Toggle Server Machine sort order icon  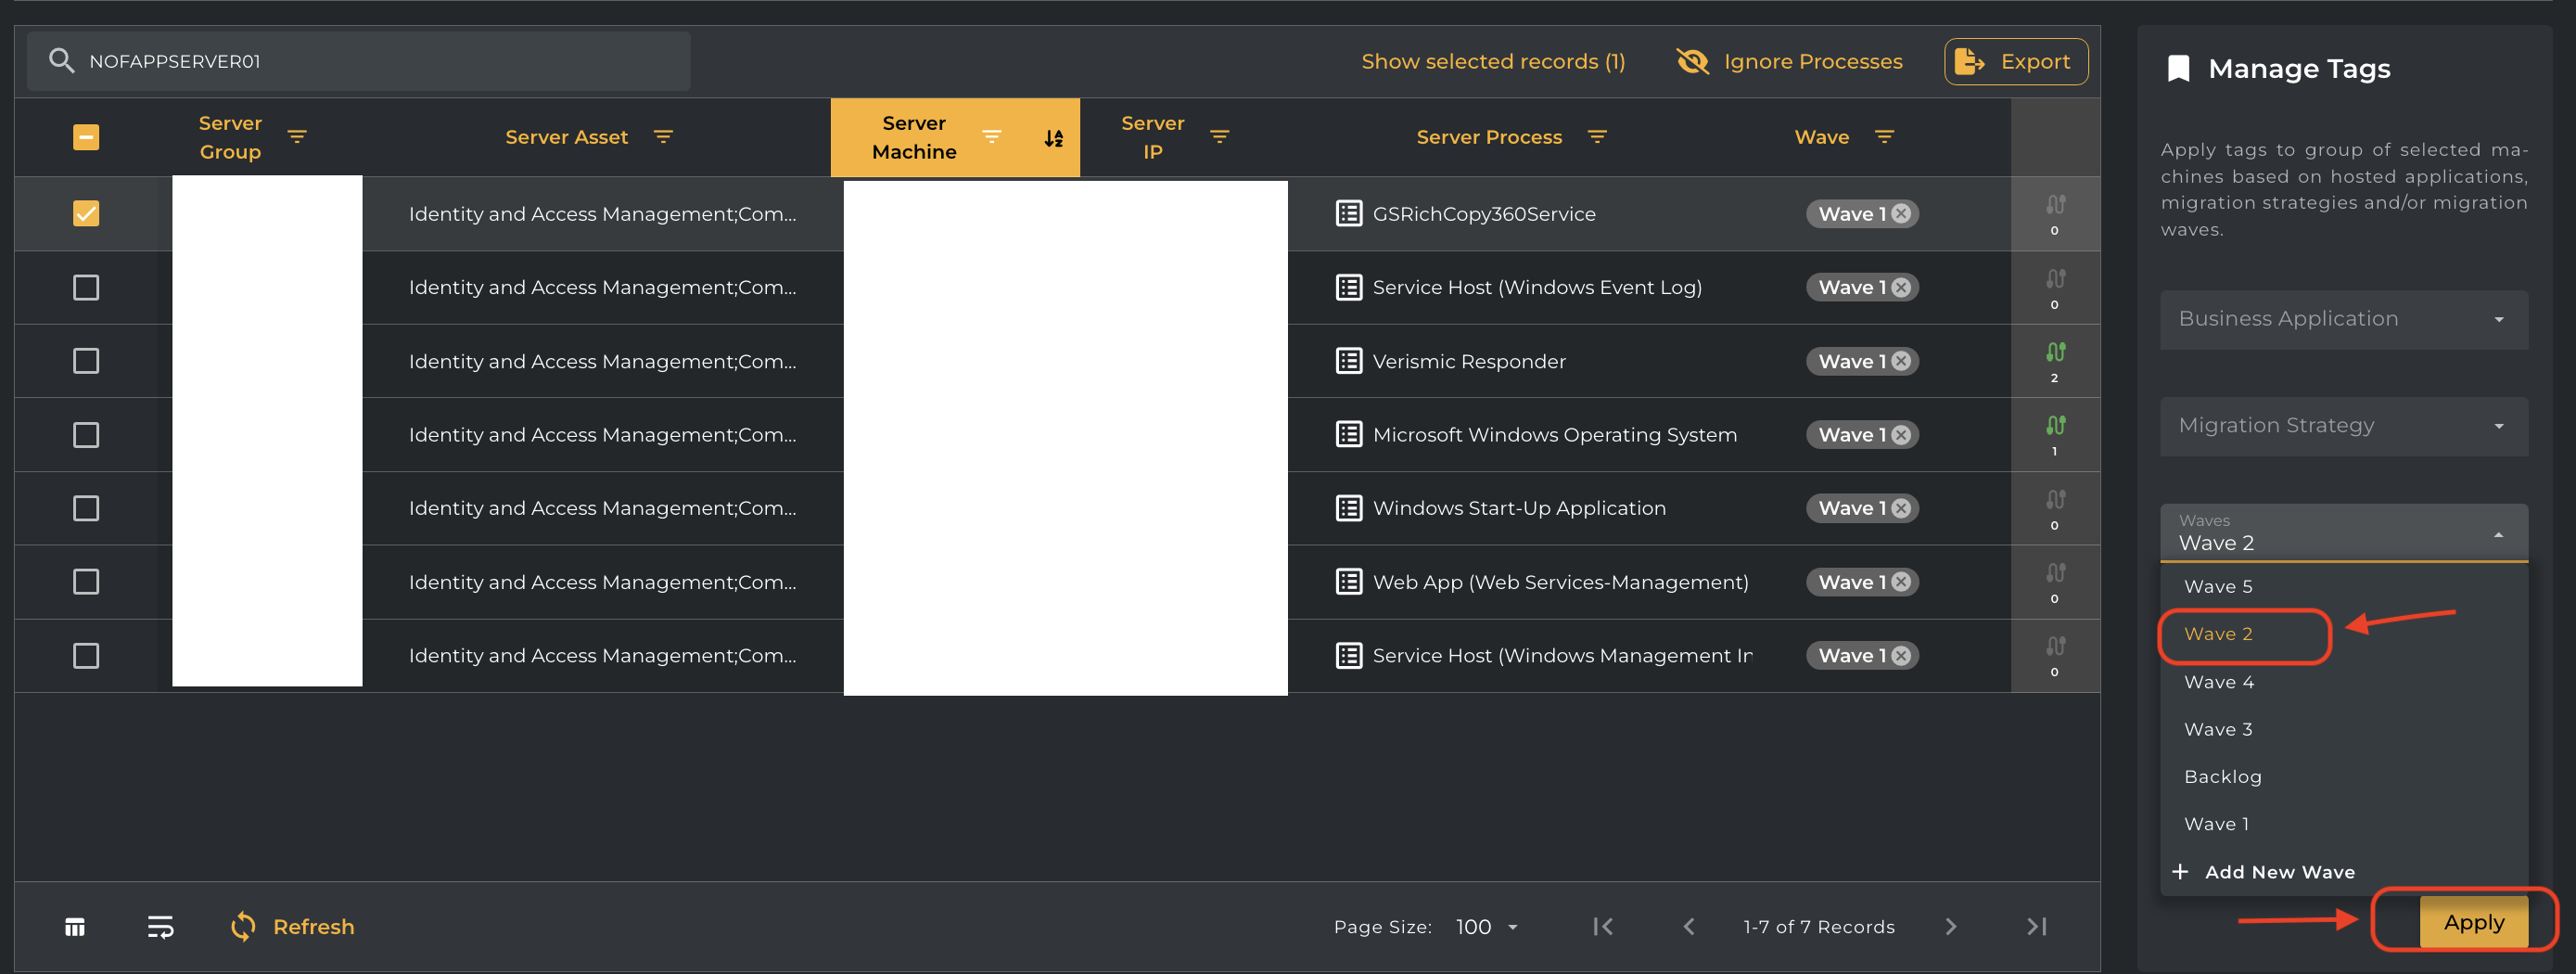click(1053, 139)
